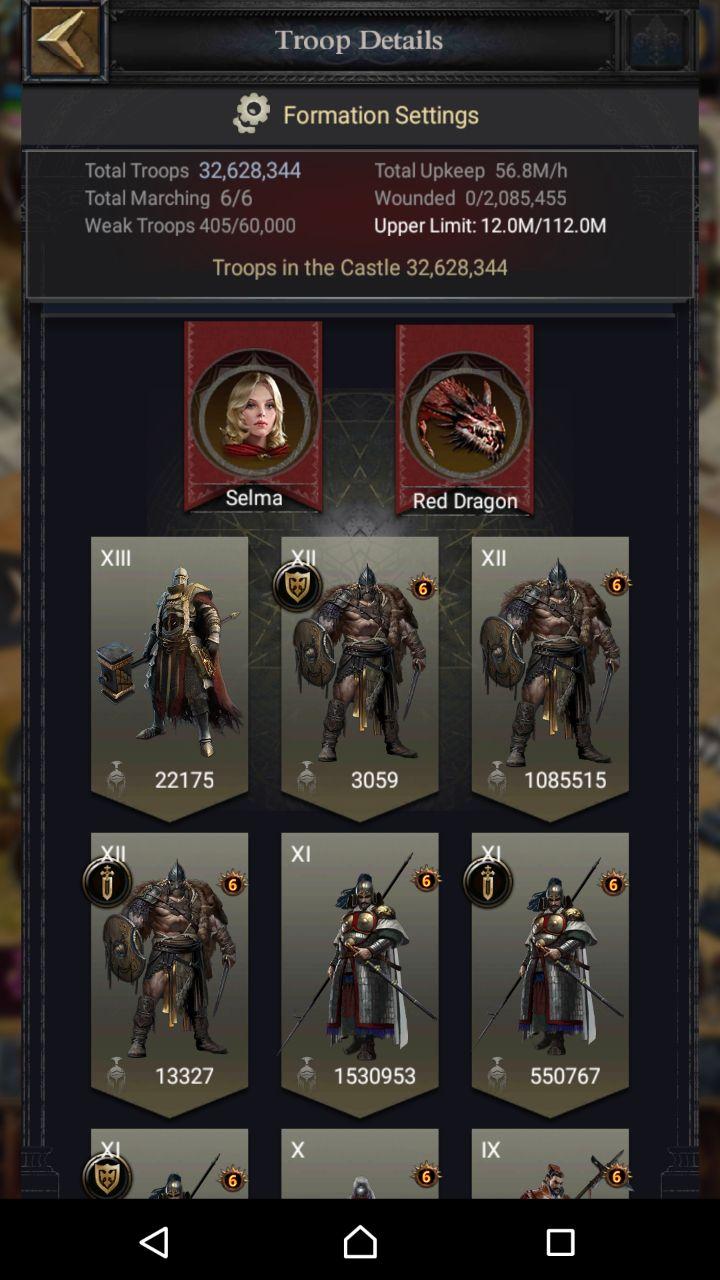
Task: Select Red Dragon portrait
Action: click(x=465, y=419)
